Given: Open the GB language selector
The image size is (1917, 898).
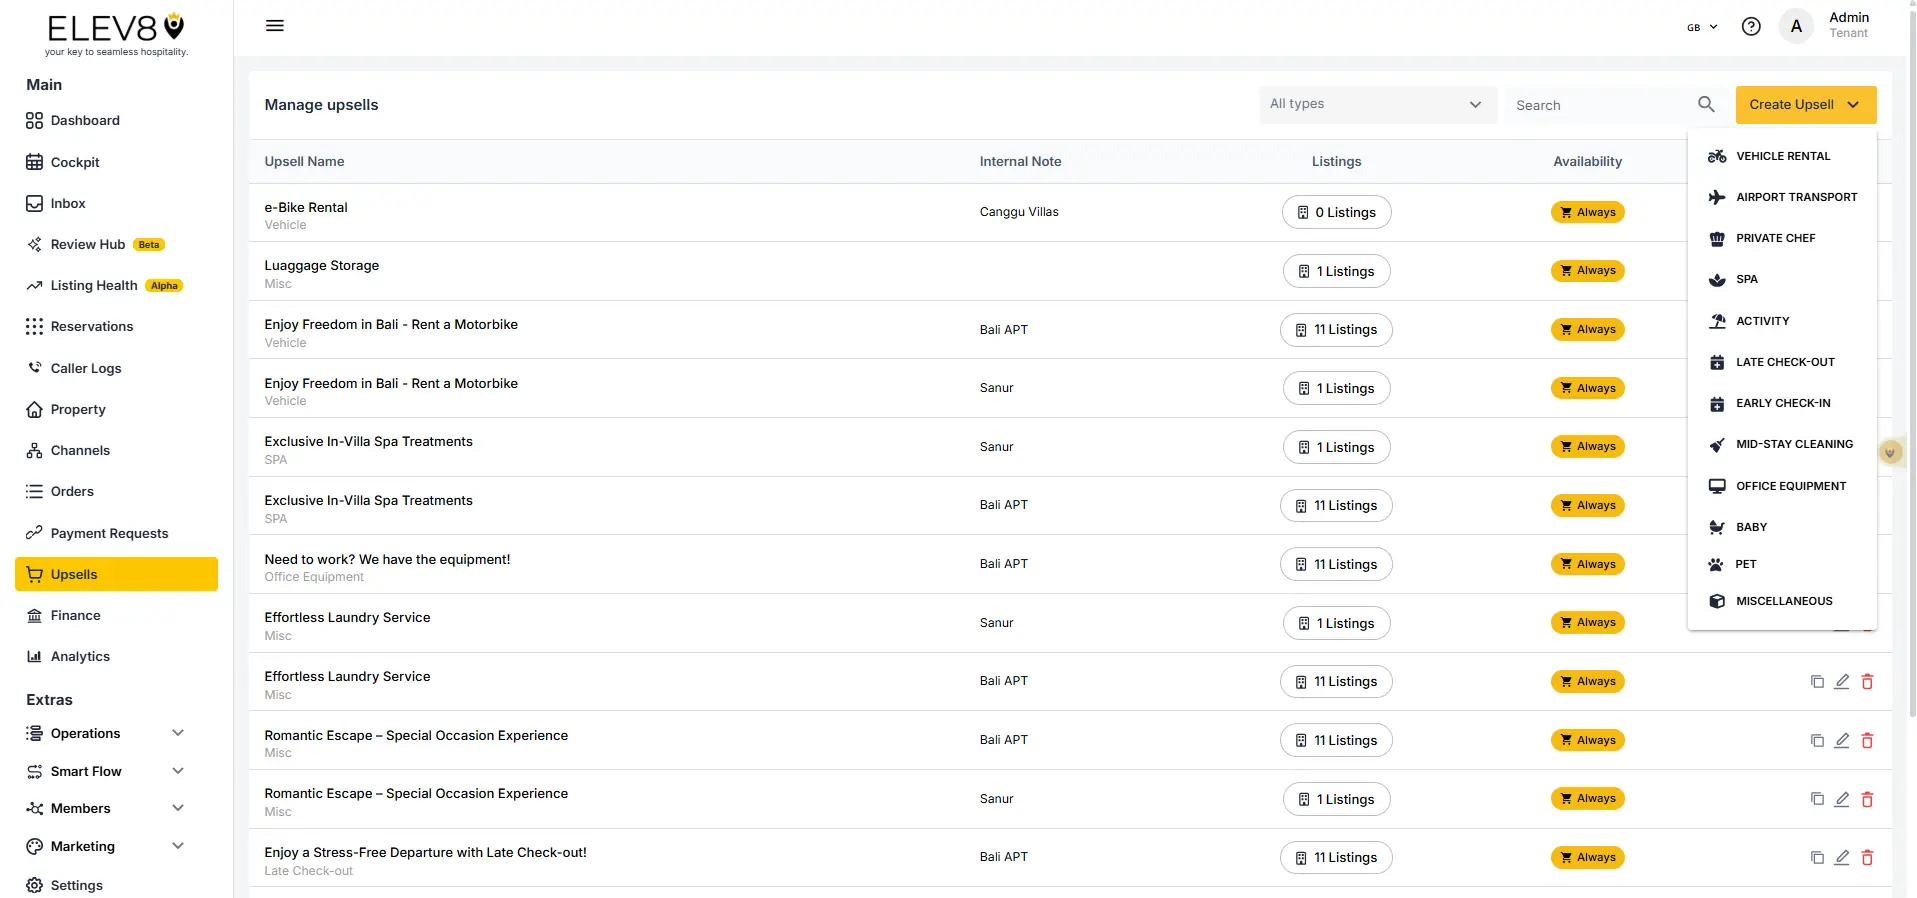Looking at the screenshot, I should coord(1702,27).
